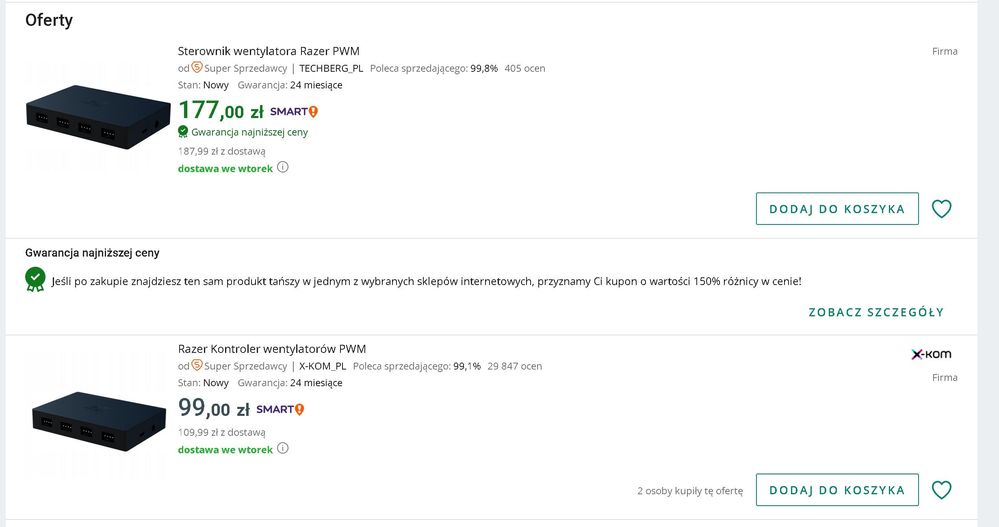
Task: Open X-KOM_PL seller profile
Action: point(322,366)
